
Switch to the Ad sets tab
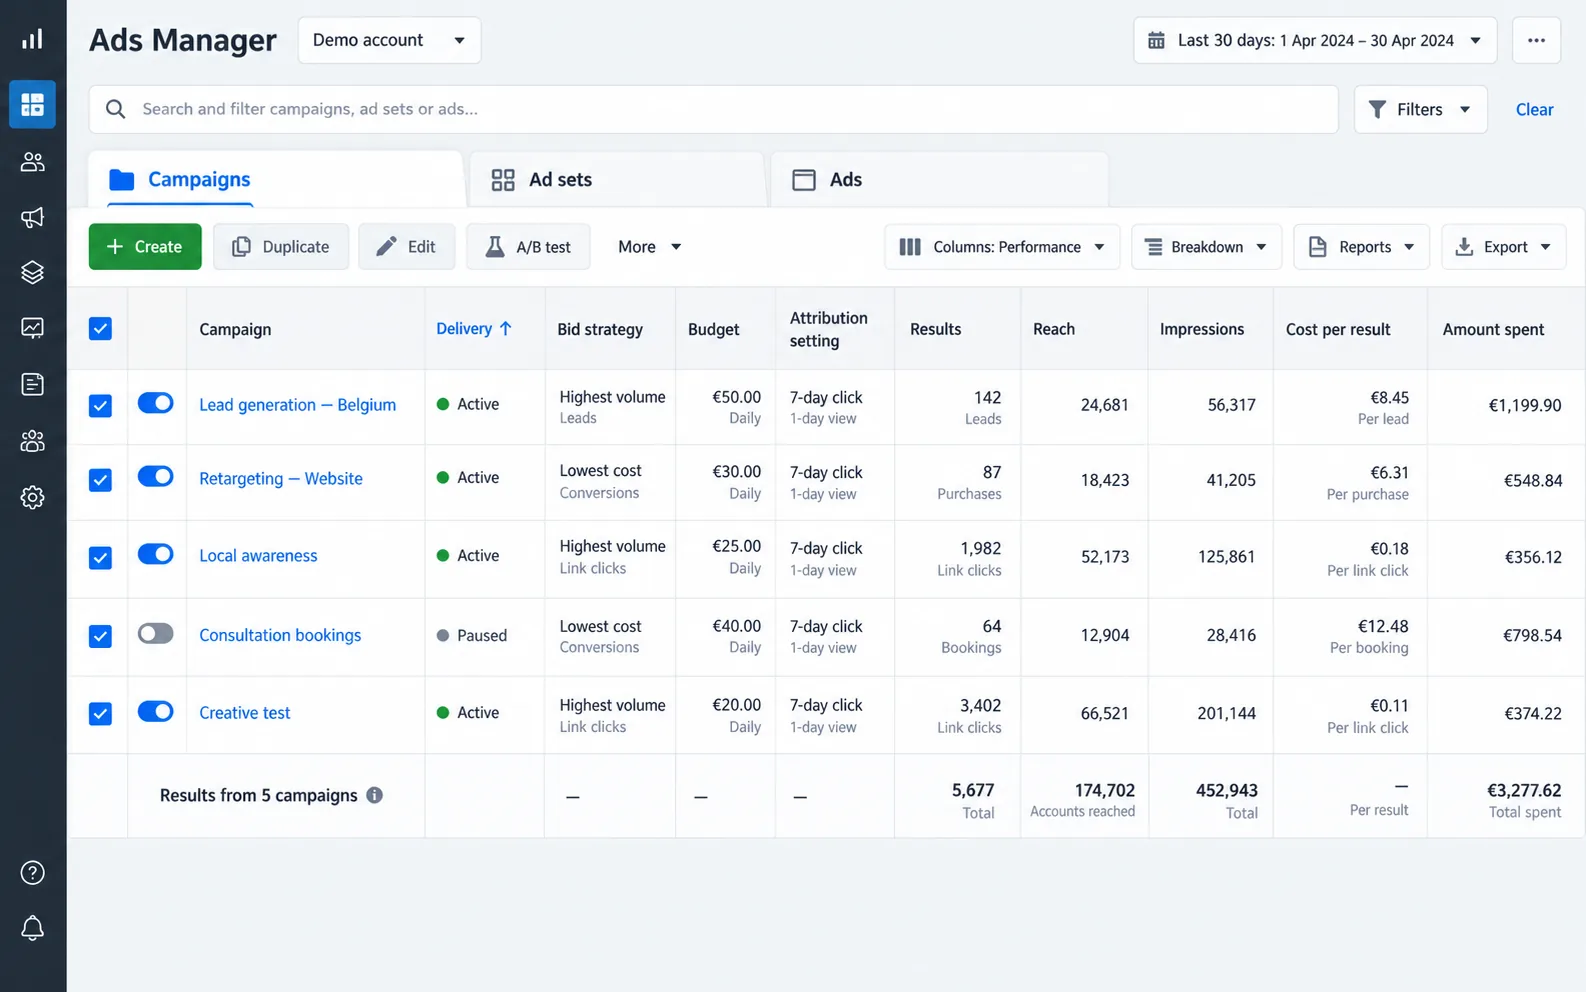tap(617, 180)
